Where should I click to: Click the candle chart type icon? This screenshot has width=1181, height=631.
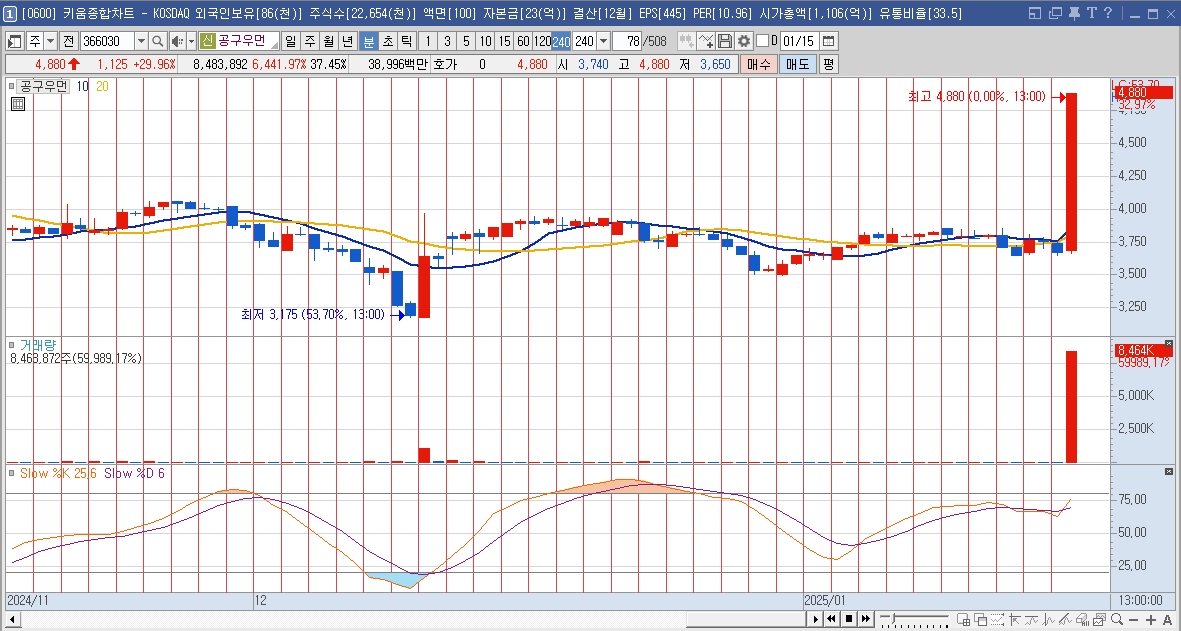(x=685, y=41)
